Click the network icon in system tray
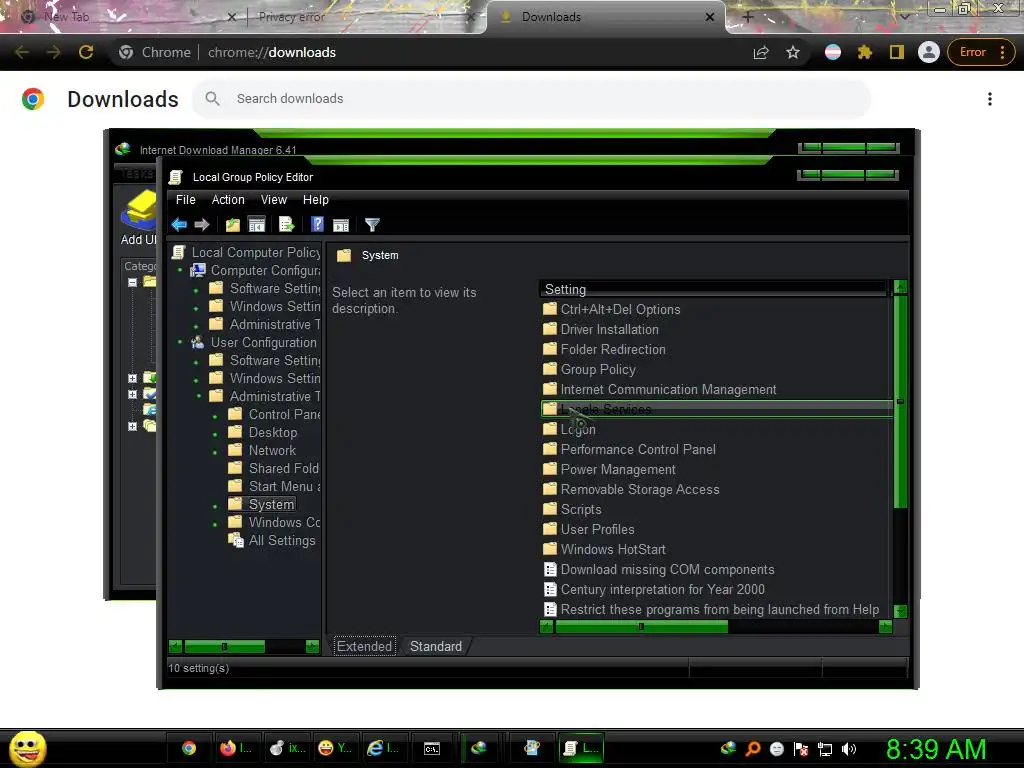This screenshot has width=1024, height=768. 825,749
